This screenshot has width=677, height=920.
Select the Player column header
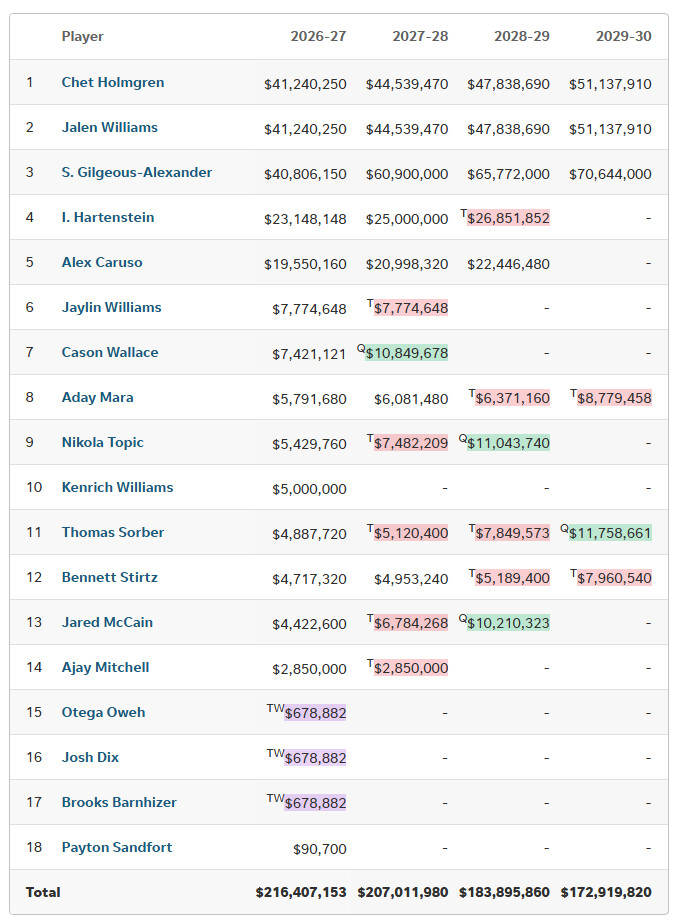(82, 36)
